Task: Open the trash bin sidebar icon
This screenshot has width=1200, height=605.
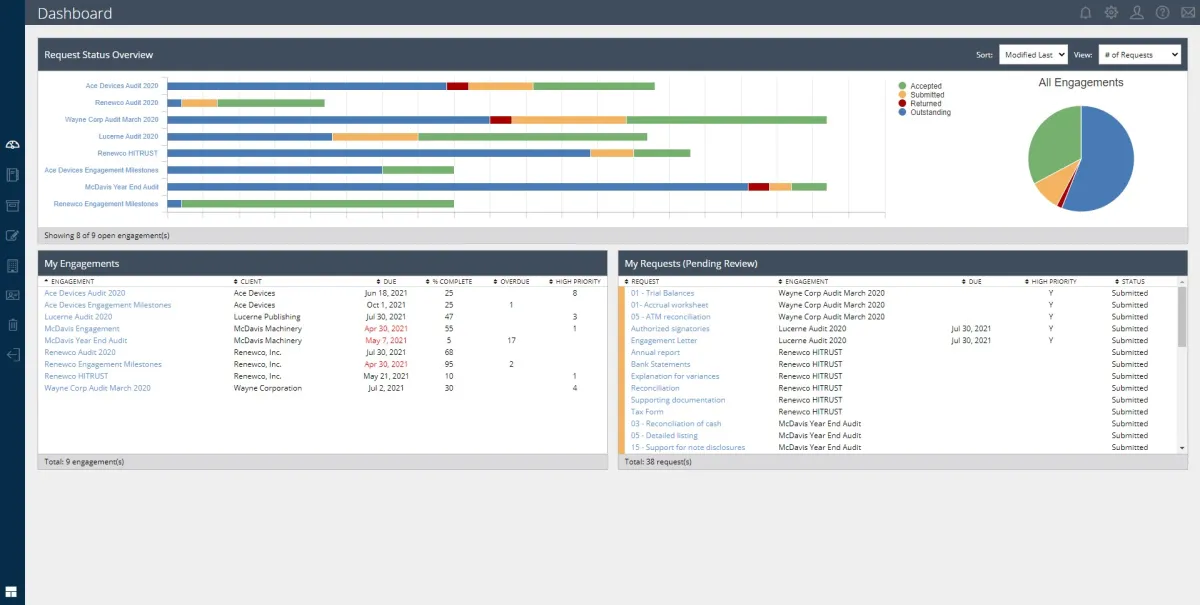Action: click(x=12, y=325)
